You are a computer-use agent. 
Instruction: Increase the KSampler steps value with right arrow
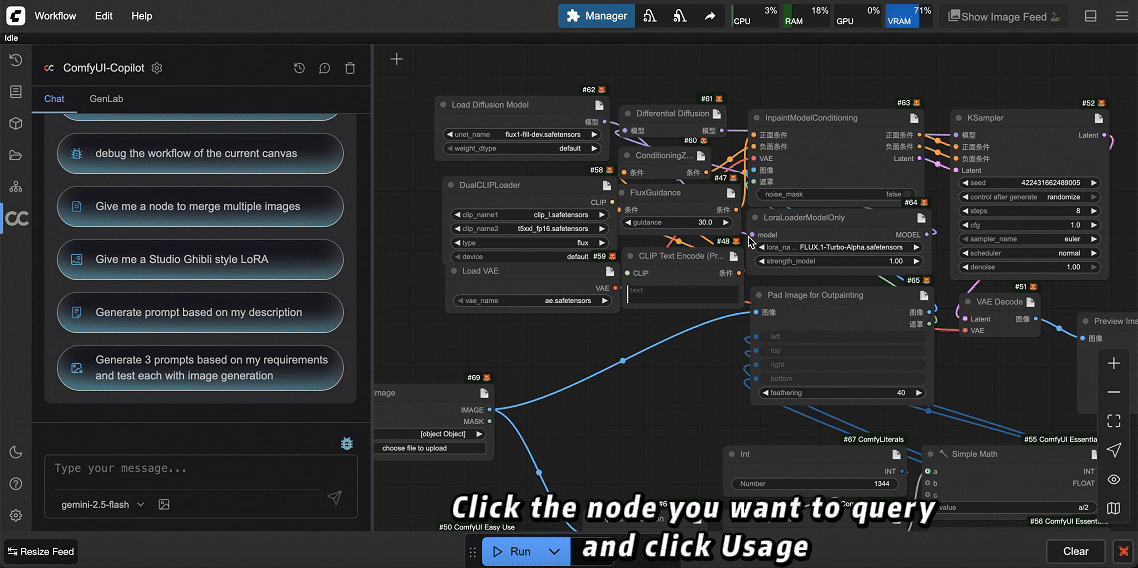pos(1094,211)
